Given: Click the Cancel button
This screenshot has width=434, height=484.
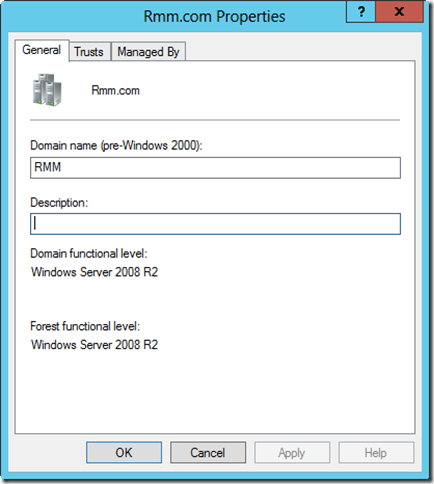Looking at the screenshot, I should point(208,453).
